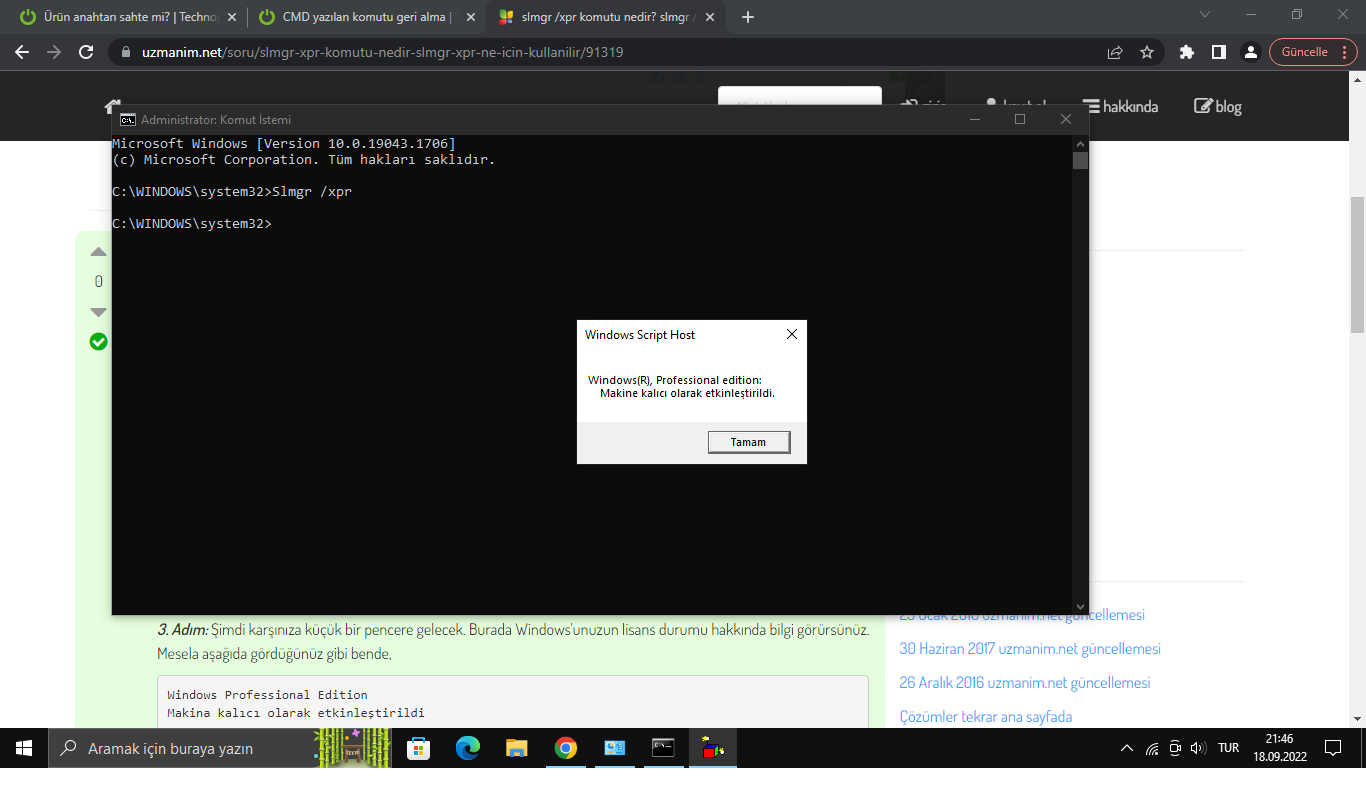Switch to Command Prompt on the taskbar
The image size is (1366, 786).
[664, 748]
